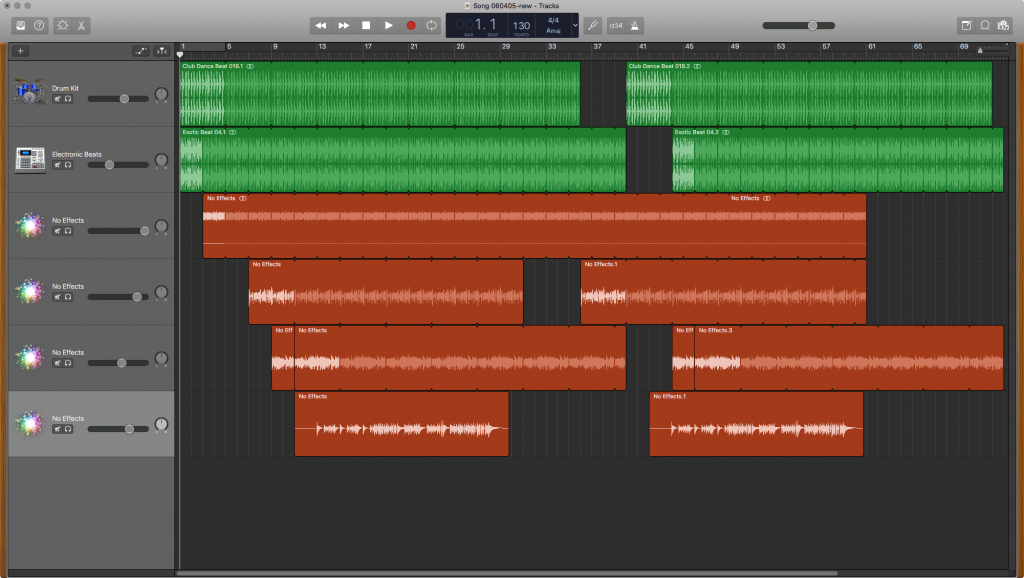Viewport: 1024px width, 578px height.
Task: Select the Drum Kit track icon
Action: 29,93
